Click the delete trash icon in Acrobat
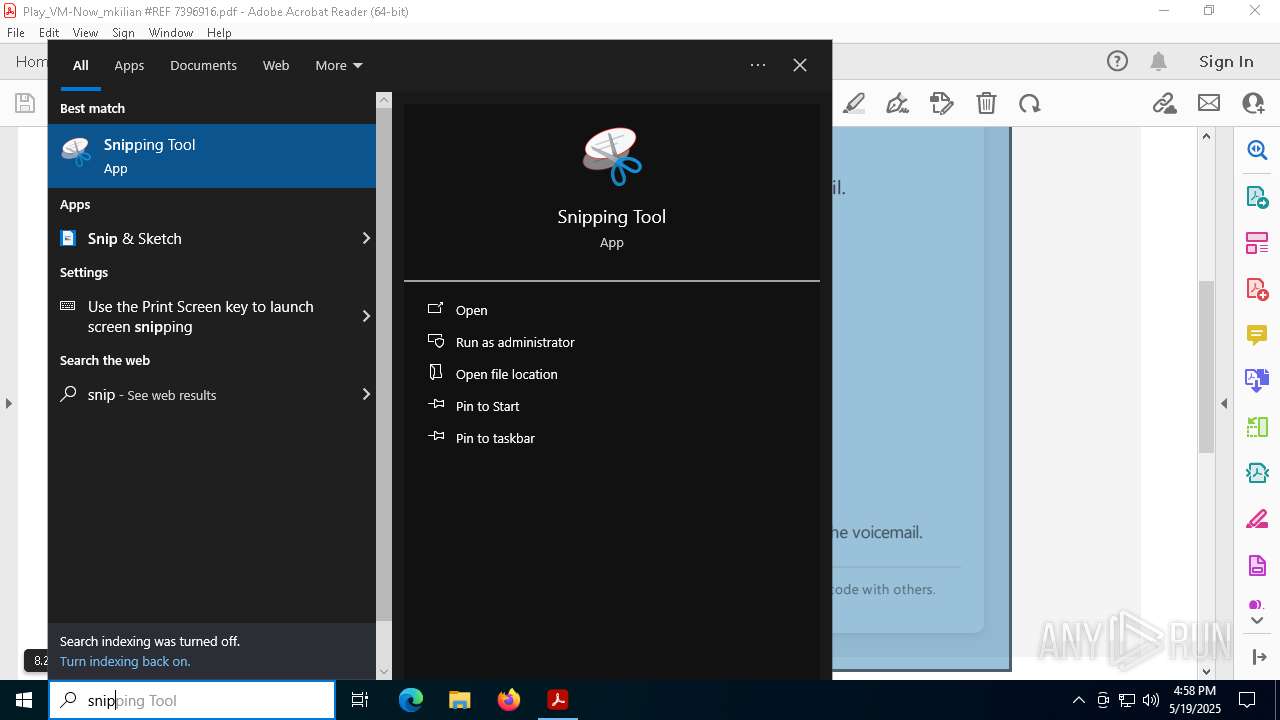Viewport: 1280px width, 720px height. click(986, 103)
